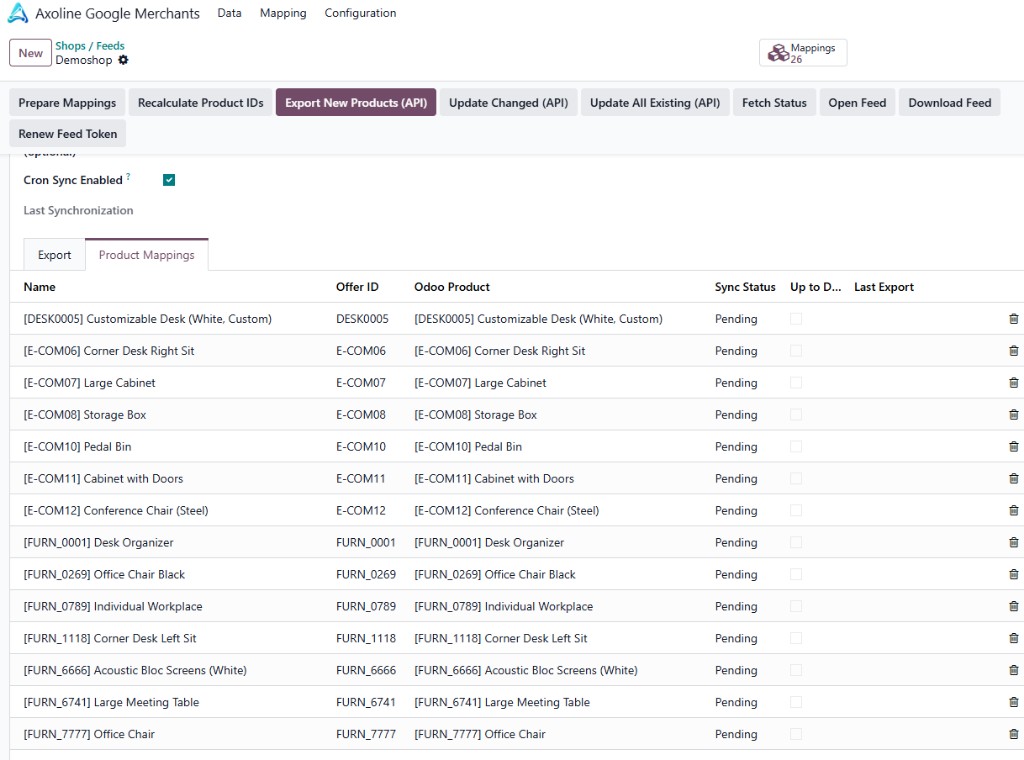
Task: Sort by the Offer ID column header
Action: pos(357,287)
